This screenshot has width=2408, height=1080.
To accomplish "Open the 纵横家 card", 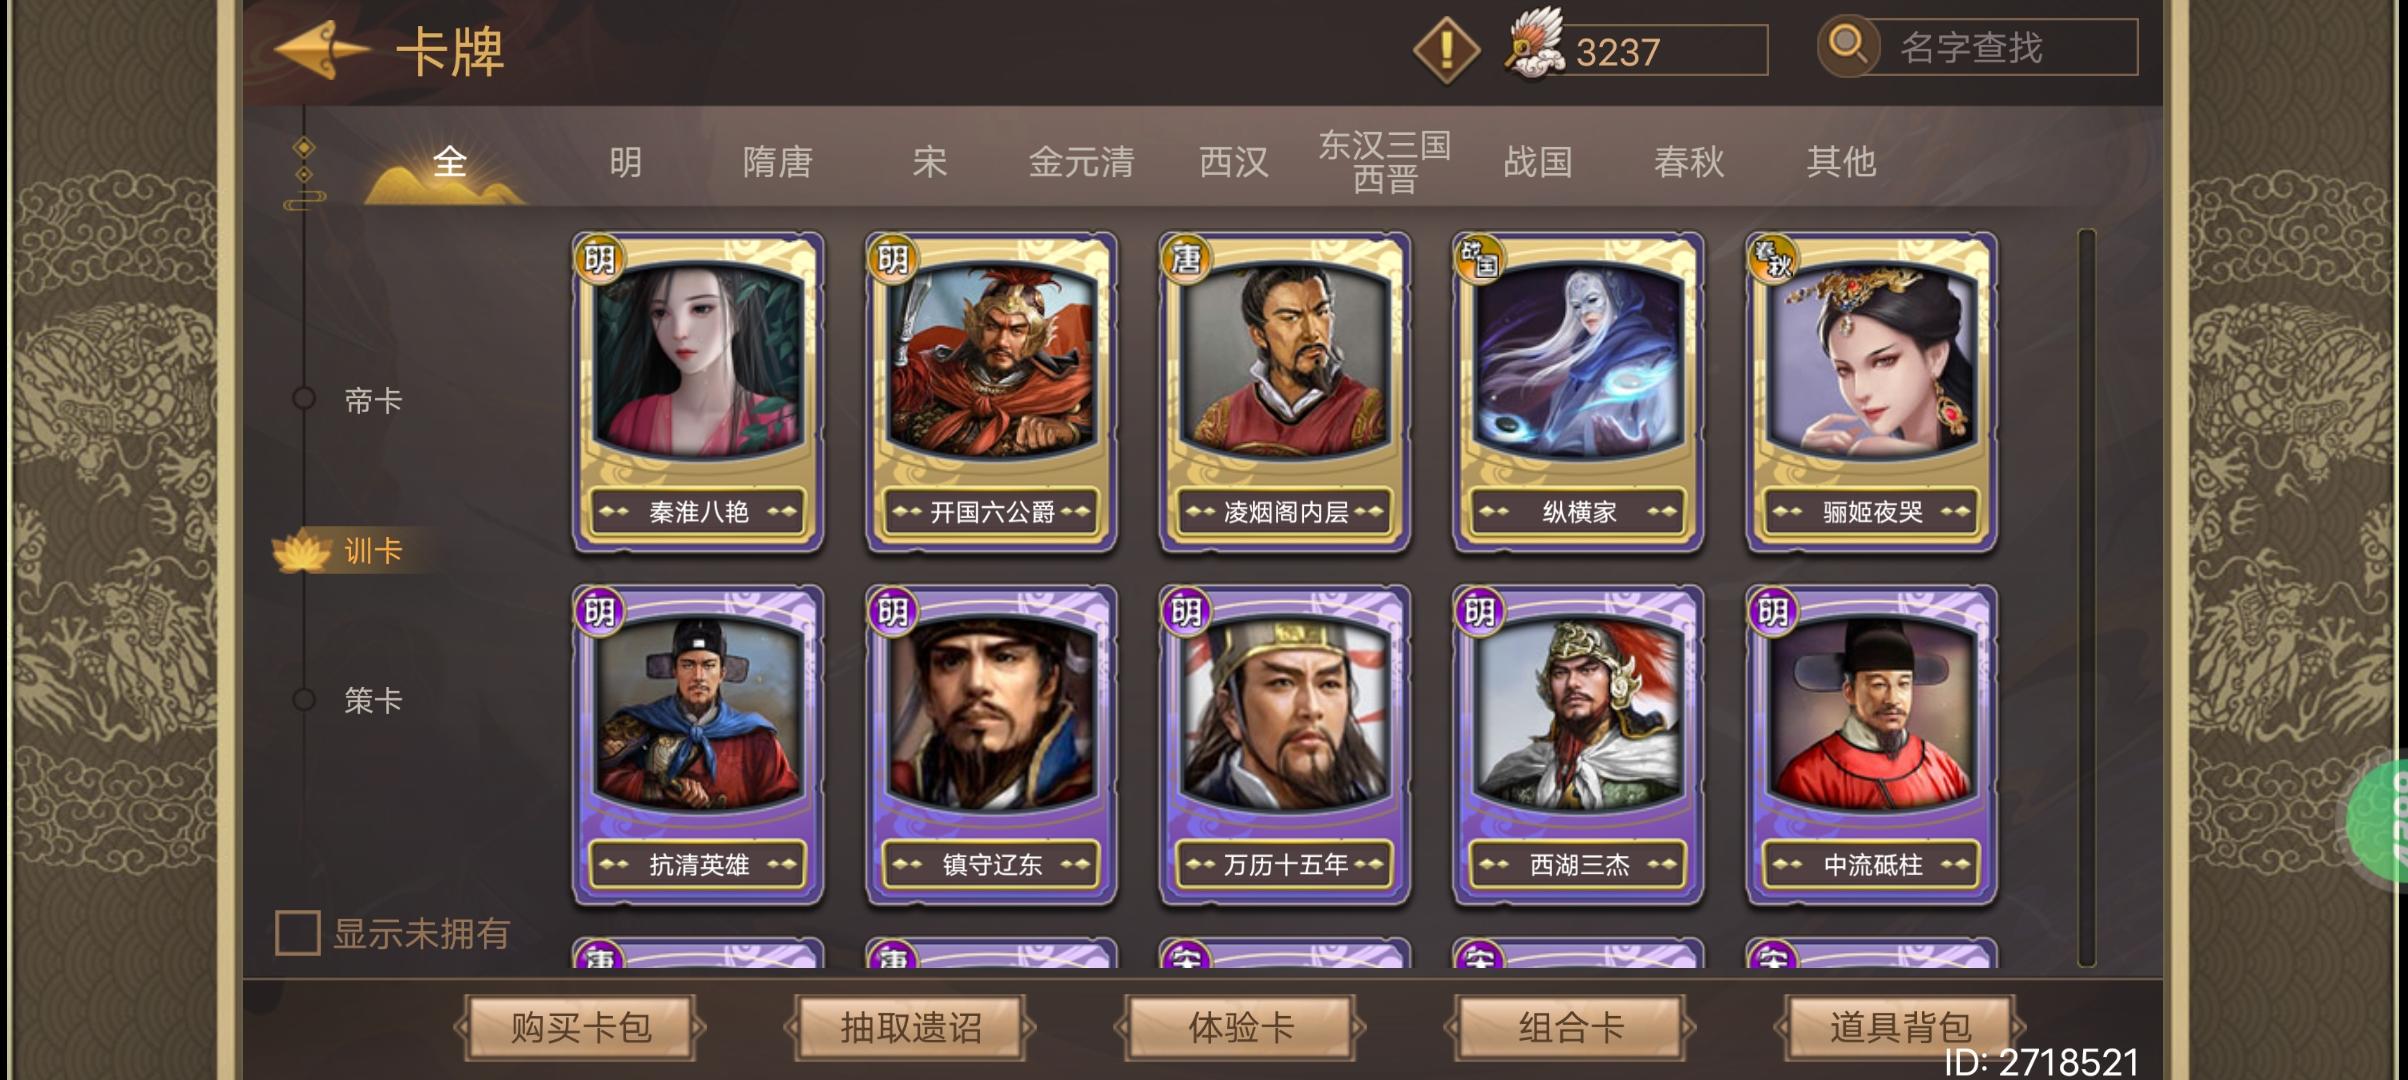I will point(1578,392).
